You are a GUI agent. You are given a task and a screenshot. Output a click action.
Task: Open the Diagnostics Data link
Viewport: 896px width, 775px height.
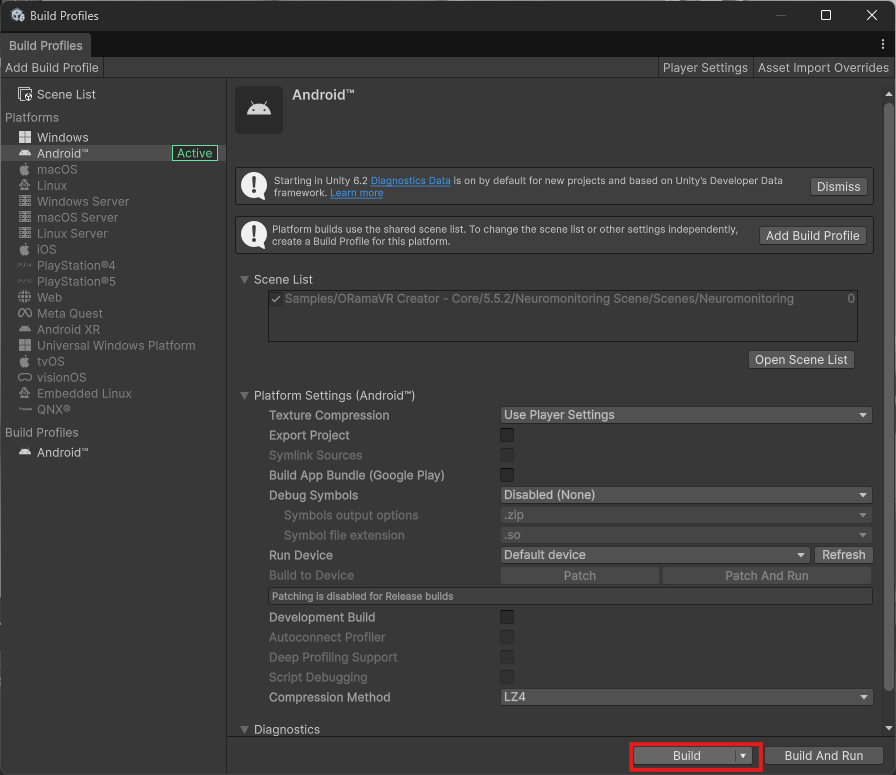tap(410, 181)
